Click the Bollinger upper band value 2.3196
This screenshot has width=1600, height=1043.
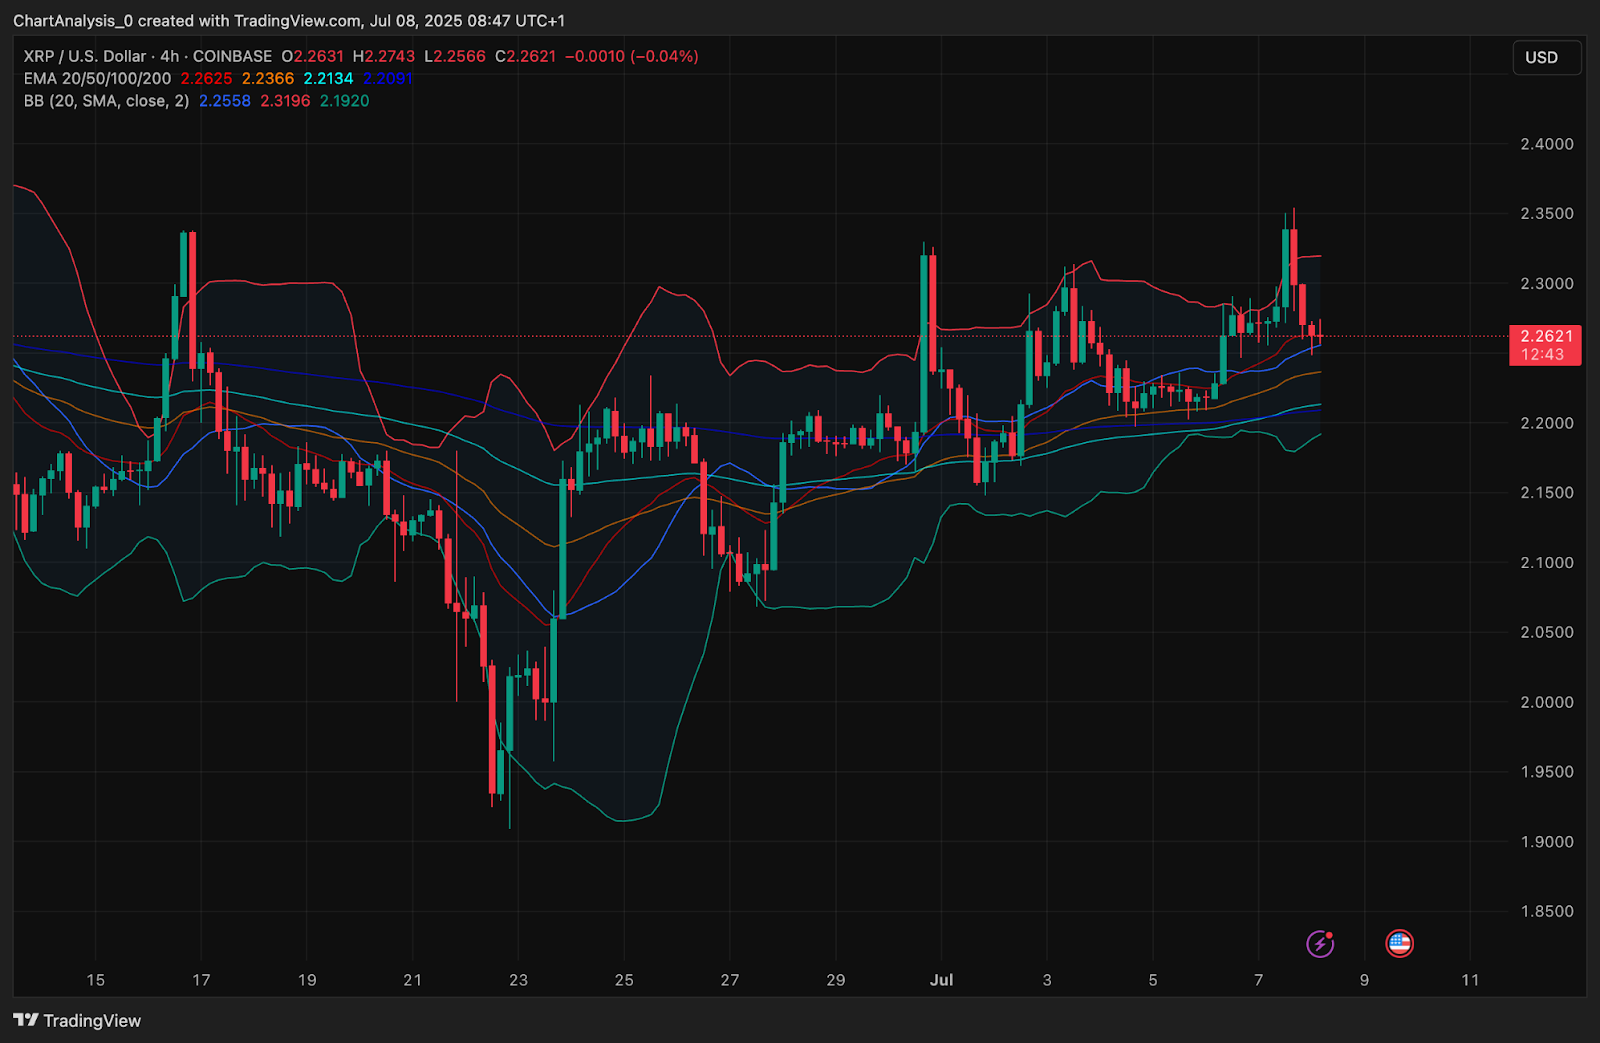point(285,101)
